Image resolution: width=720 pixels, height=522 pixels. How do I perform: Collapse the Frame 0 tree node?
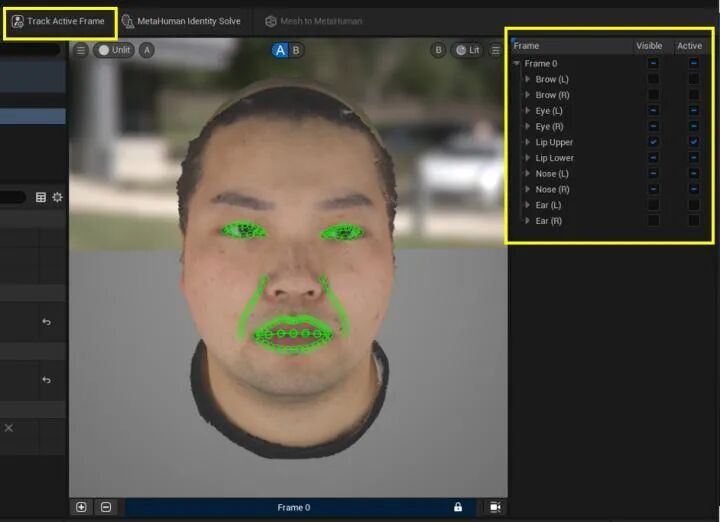point(517,63)
